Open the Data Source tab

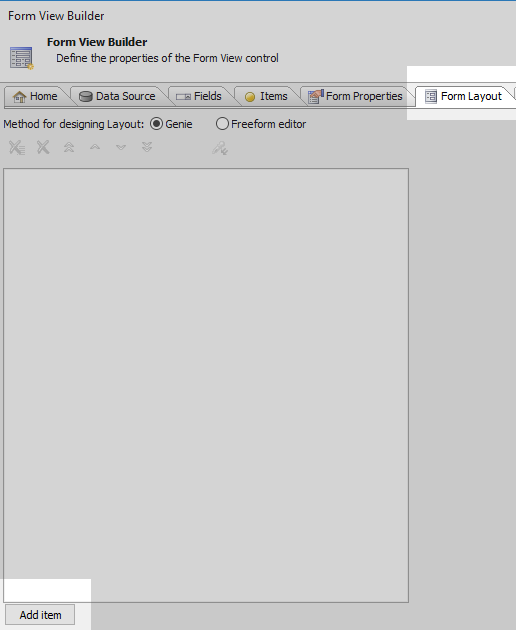[x=117, y=96]
